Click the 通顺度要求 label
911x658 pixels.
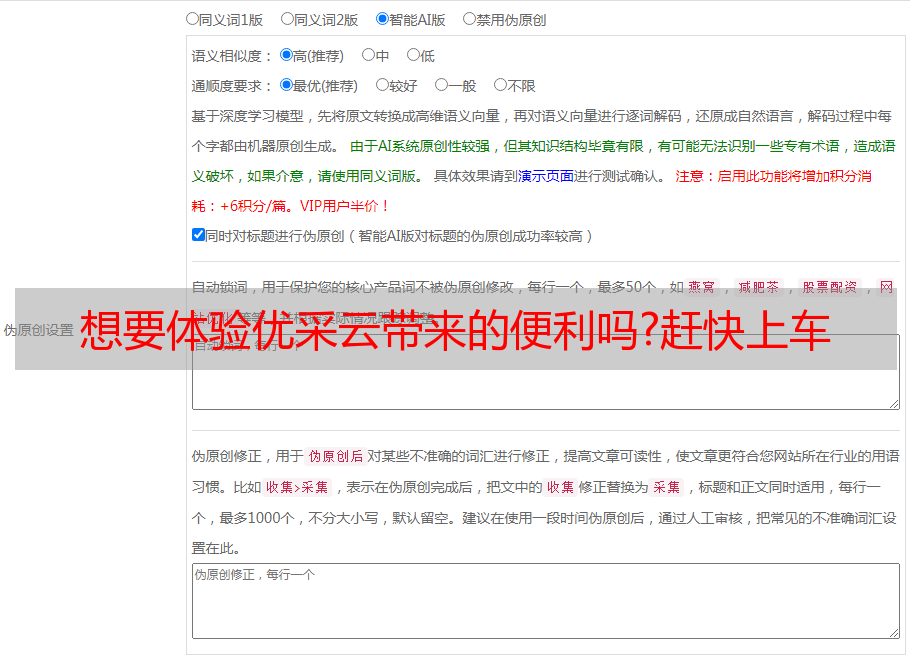232,86
